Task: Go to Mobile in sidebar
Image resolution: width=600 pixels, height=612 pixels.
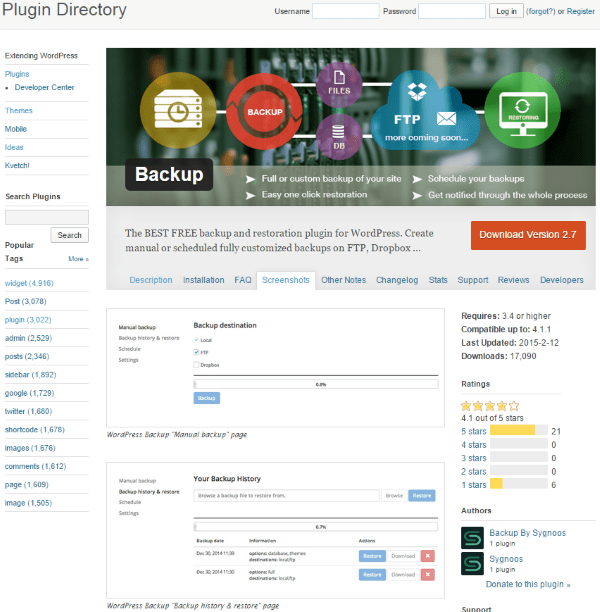Action: coord(16,129)
